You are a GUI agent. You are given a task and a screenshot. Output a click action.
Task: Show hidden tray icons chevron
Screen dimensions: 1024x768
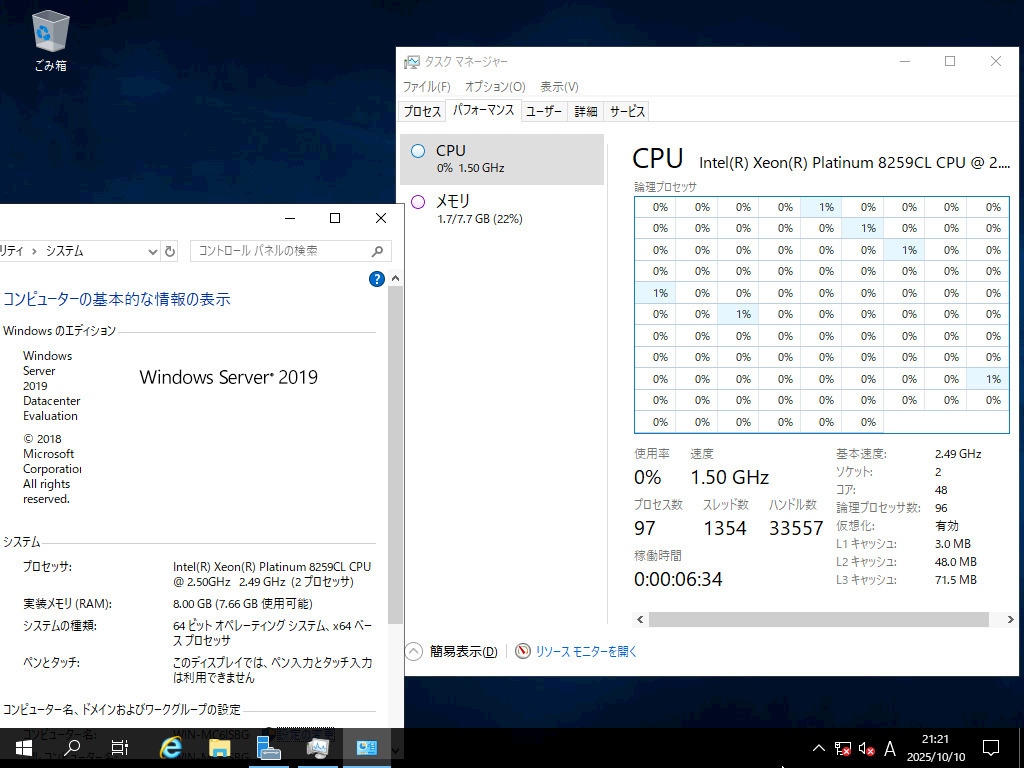[818, 748]
